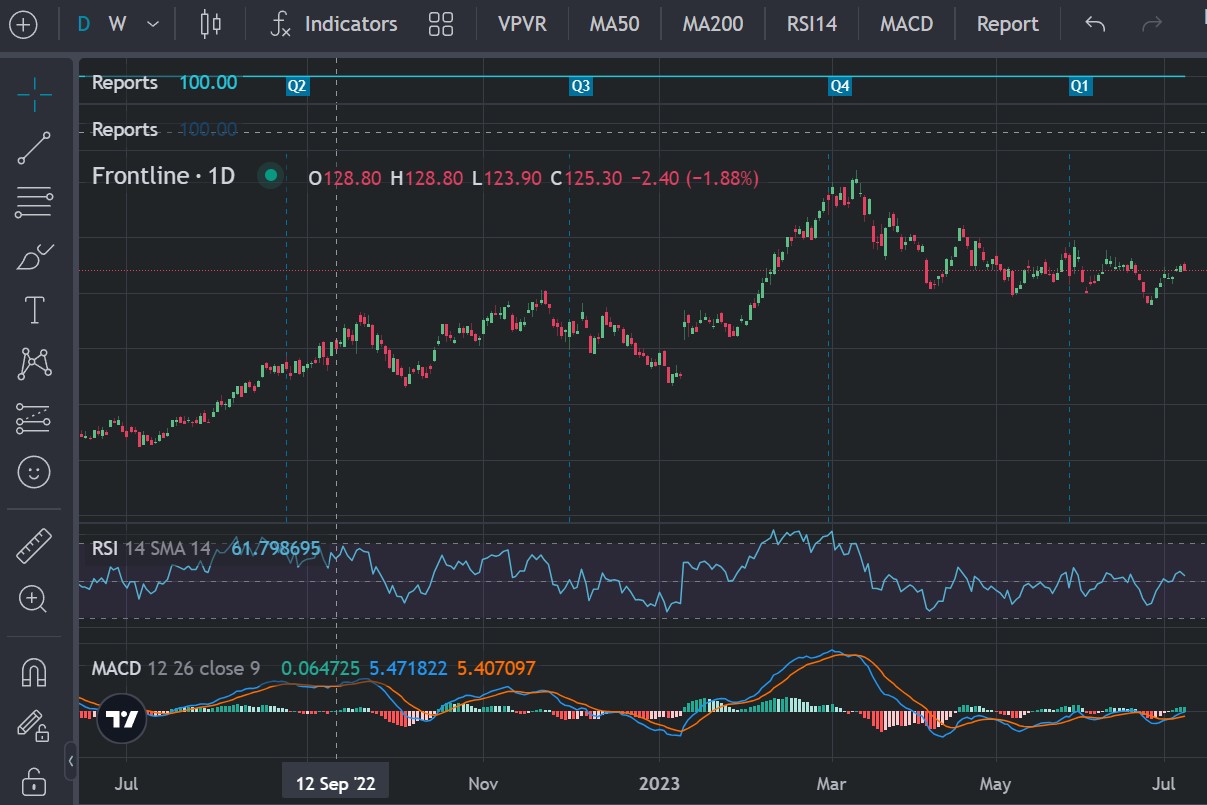Viewport: 1207px width, 805px height.
Task: Select the ruler measure tool
Action: 35,545
